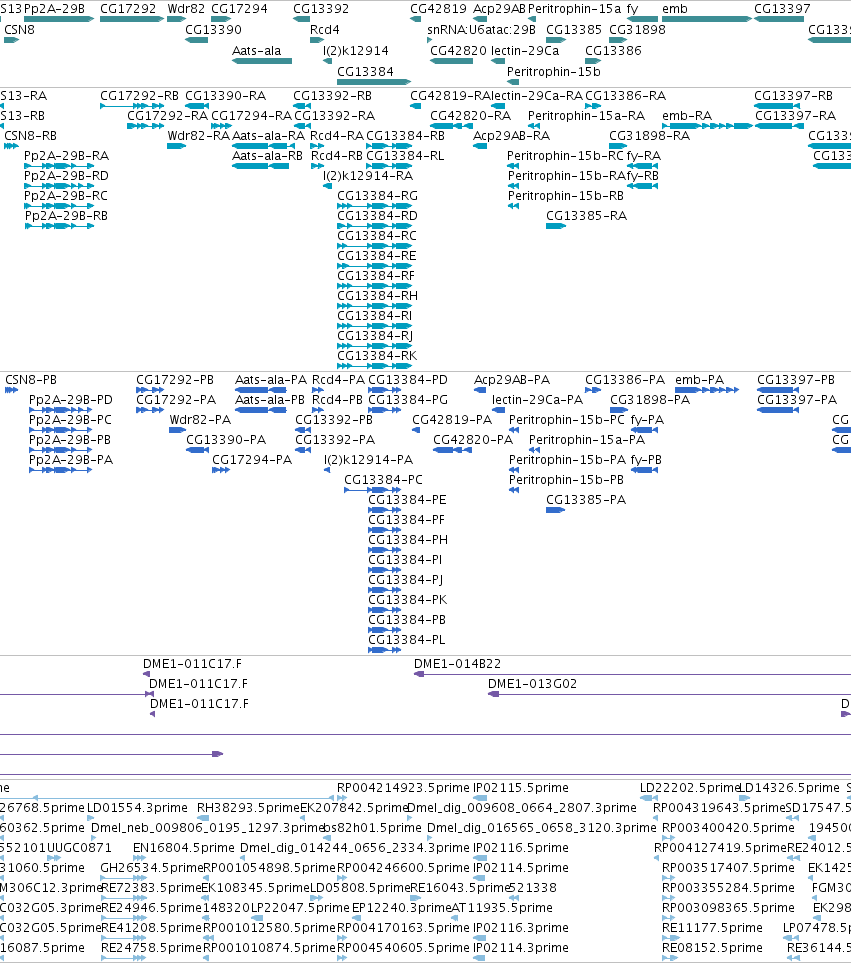Select the CG13390 gene label
851x963 pixels.
coord(213,29)
